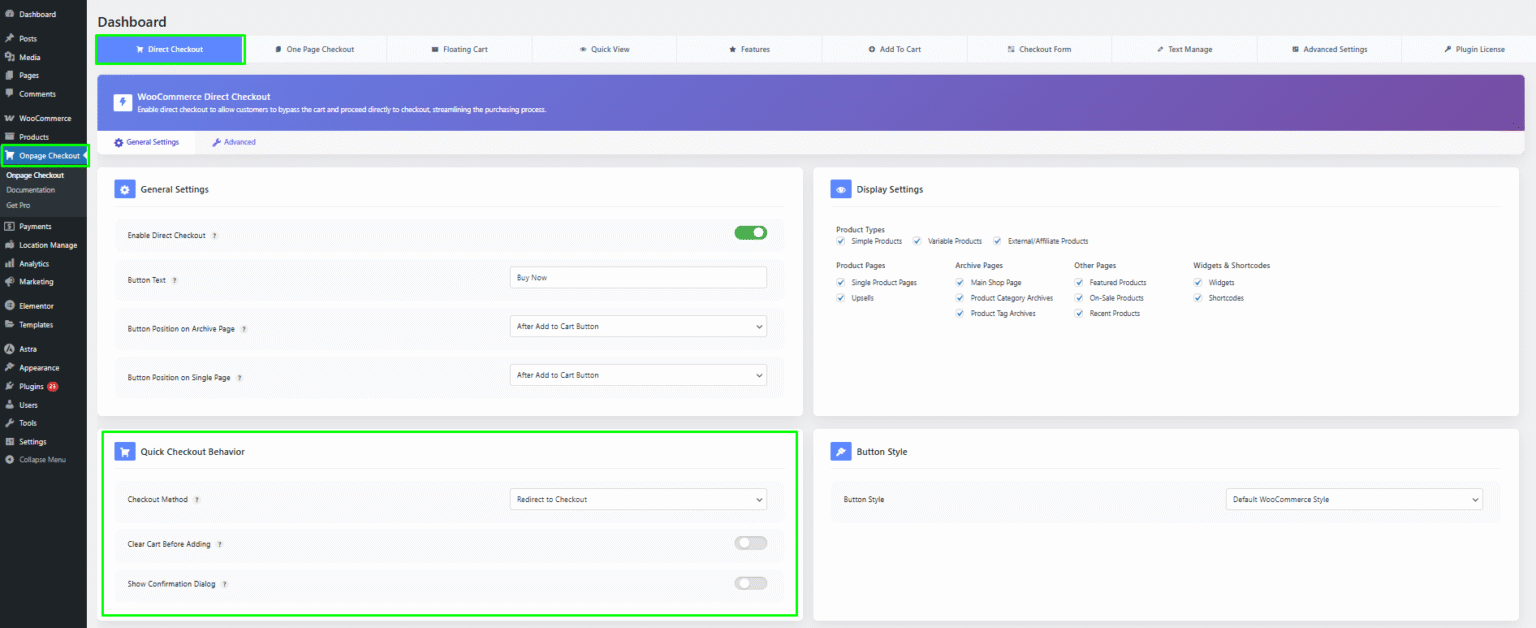Click inside the Buy Now button text field

click(x=638, y=277)
